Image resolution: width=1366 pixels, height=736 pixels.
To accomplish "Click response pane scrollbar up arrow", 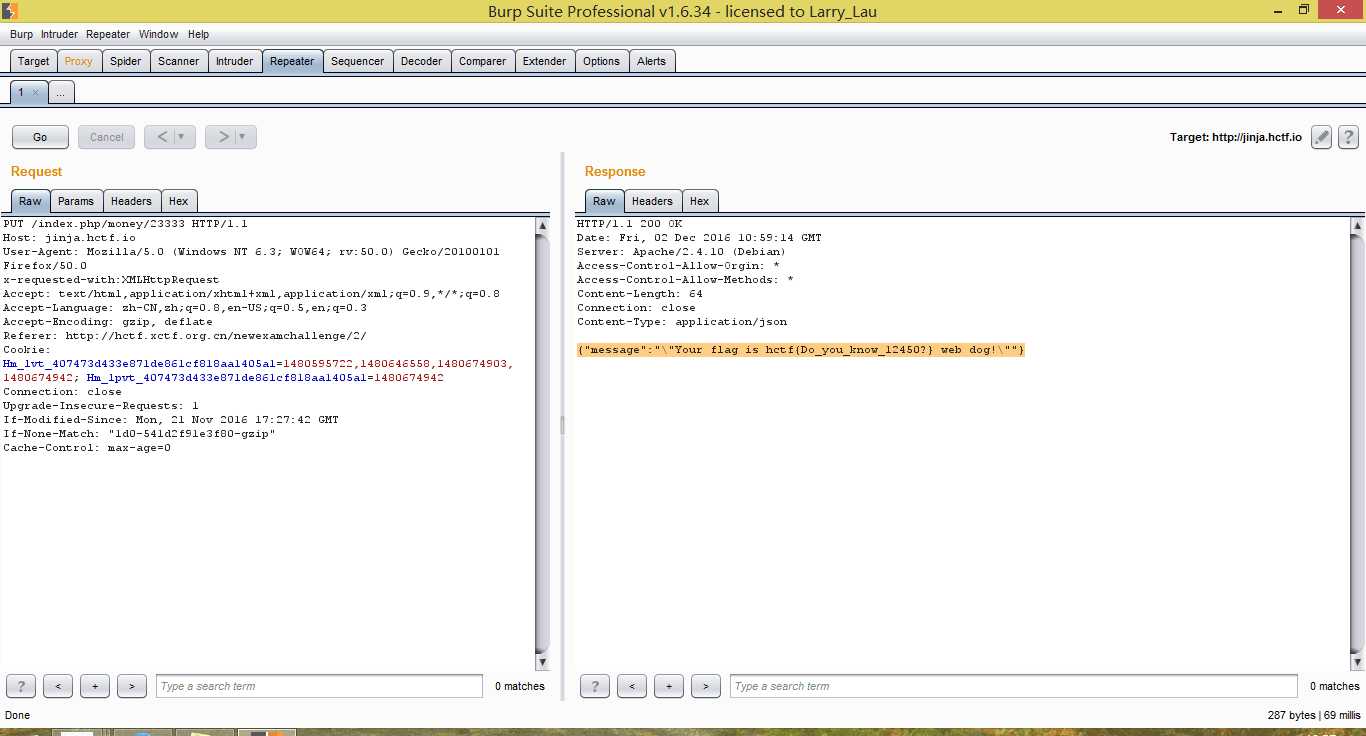I will 1356,225.
